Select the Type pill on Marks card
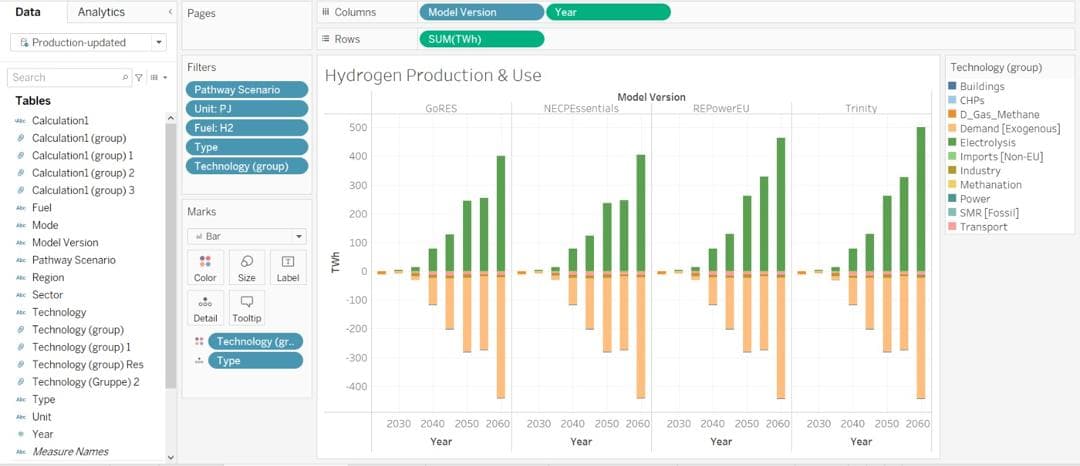Screen dimensions: 1080x466 pos(256,361)
